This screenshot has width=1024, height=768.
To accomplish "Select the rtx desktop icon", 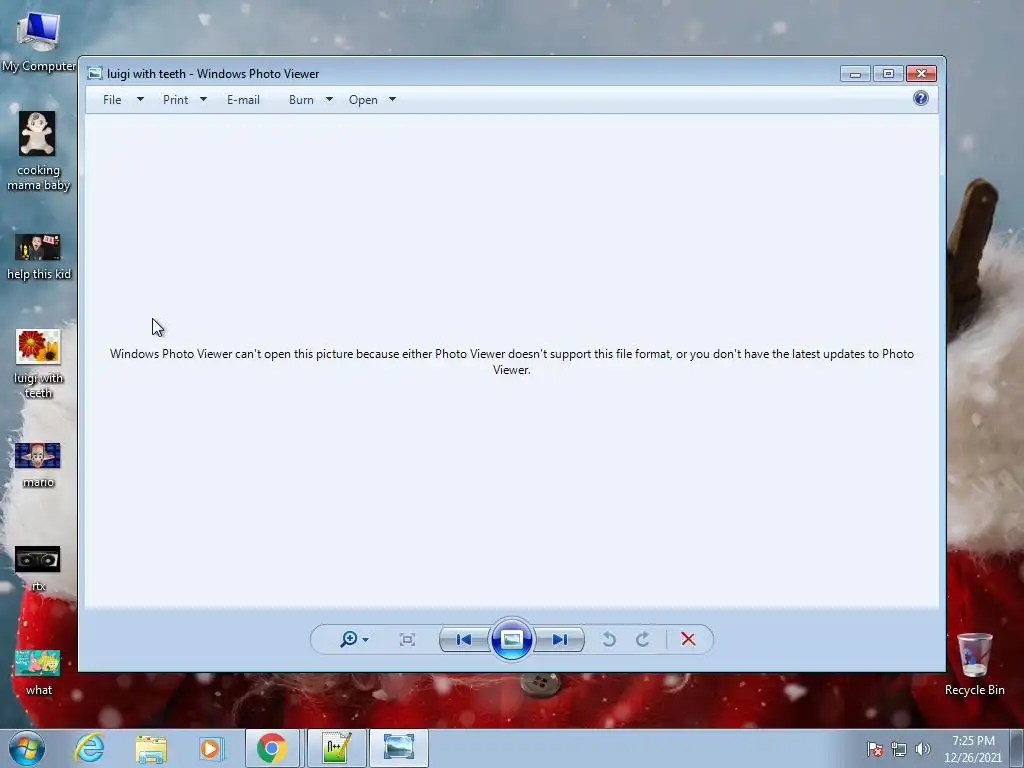I will coord(38,569).
